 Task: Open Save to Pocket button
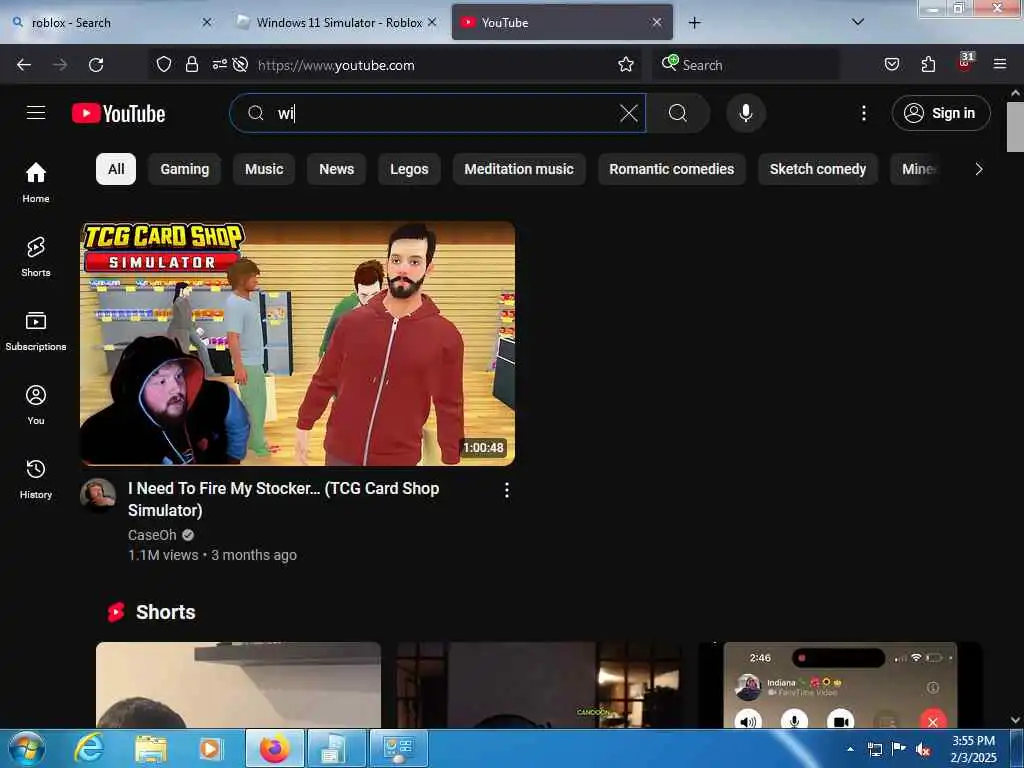pyautogui.click(x=891, y=64)
